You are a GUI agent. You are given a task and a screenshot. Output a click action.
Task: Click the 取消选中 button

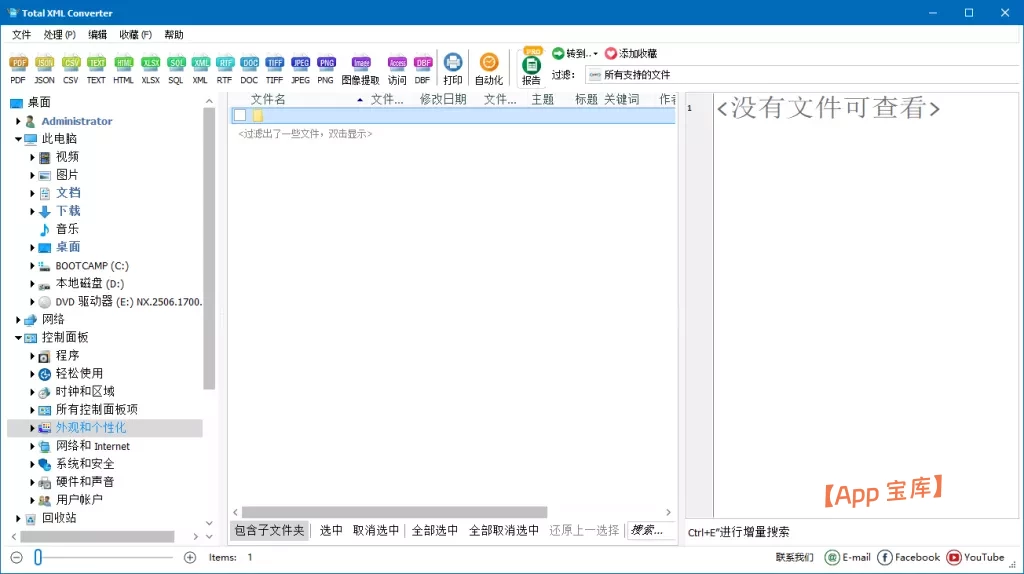coord(376,530)
